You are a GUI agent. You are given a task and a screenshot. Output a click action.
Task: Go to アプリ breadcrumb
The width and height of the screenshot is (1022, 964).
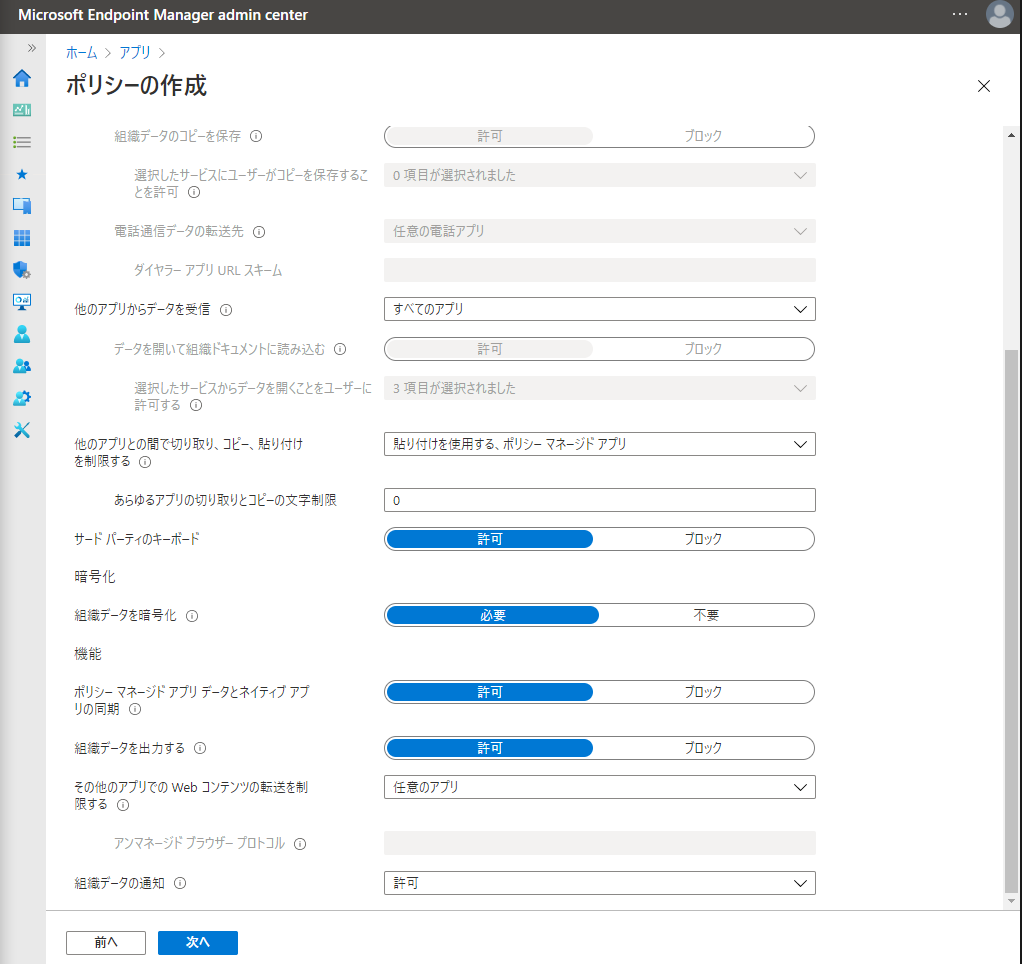(135, 53)
